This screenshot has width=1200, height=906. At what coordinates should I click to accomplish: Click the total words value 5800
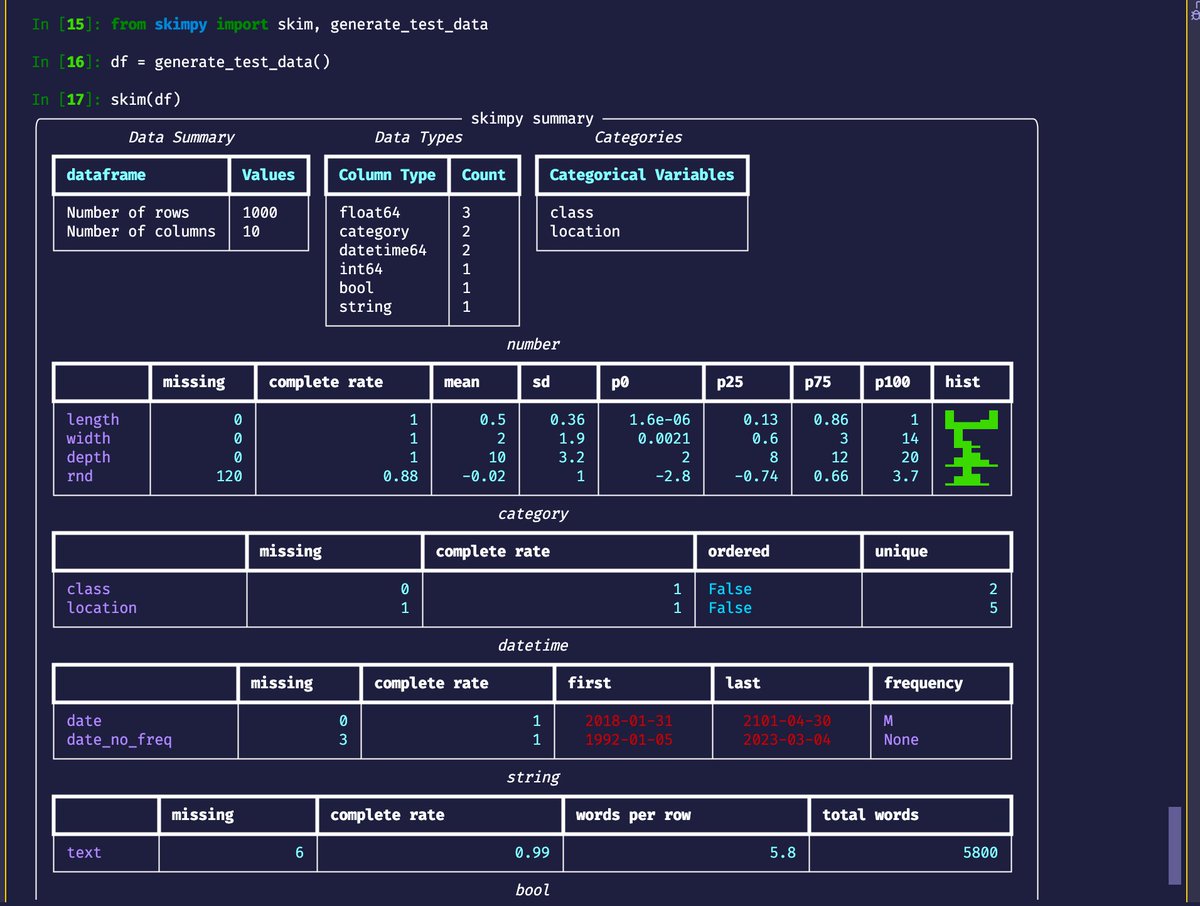pos(979,853)
